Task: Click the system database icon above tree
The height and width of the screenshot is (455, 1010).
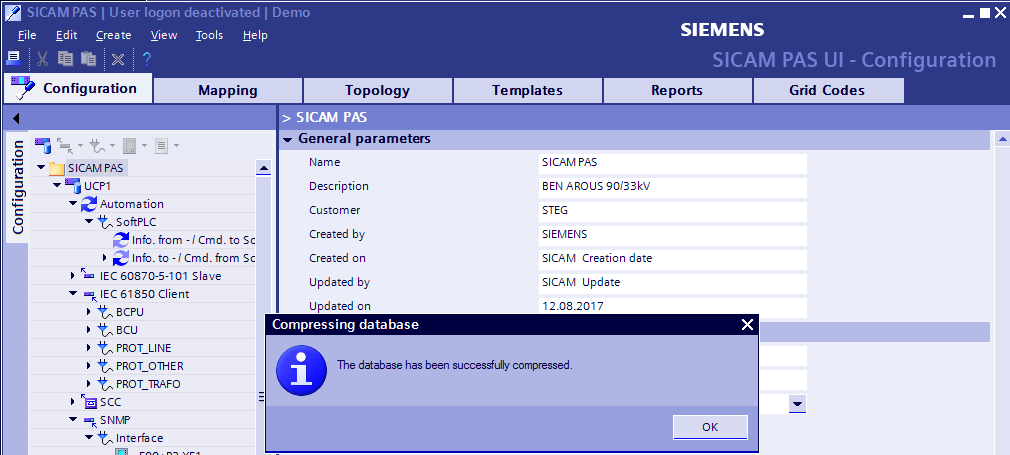Action: (42, 146)
